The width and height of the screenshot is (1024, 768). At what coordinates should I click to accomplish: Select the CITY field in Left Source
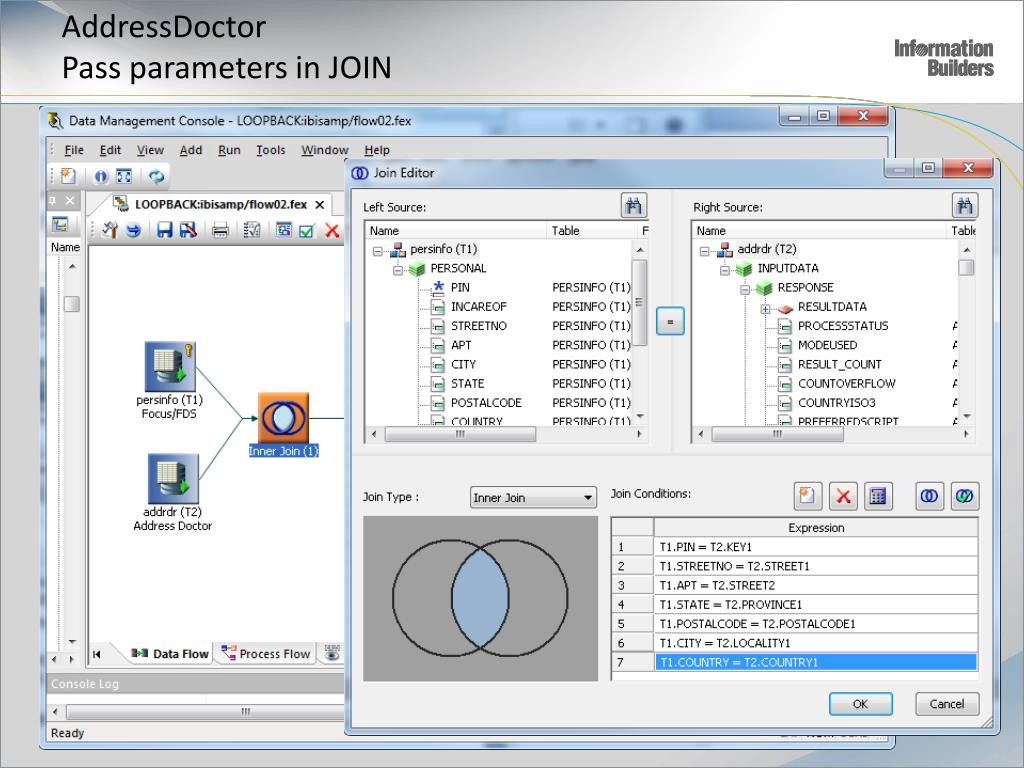coord(463,364)
